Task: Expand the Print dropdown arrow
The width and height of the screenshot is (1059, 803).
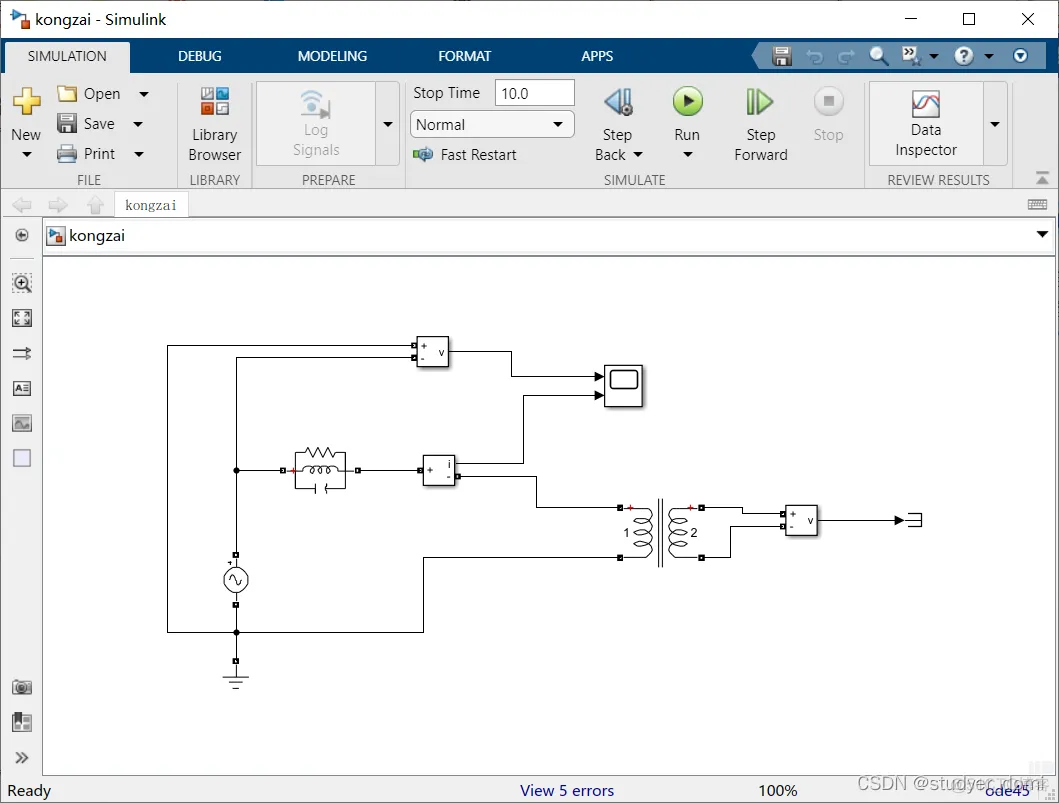Action: point(138,154)
